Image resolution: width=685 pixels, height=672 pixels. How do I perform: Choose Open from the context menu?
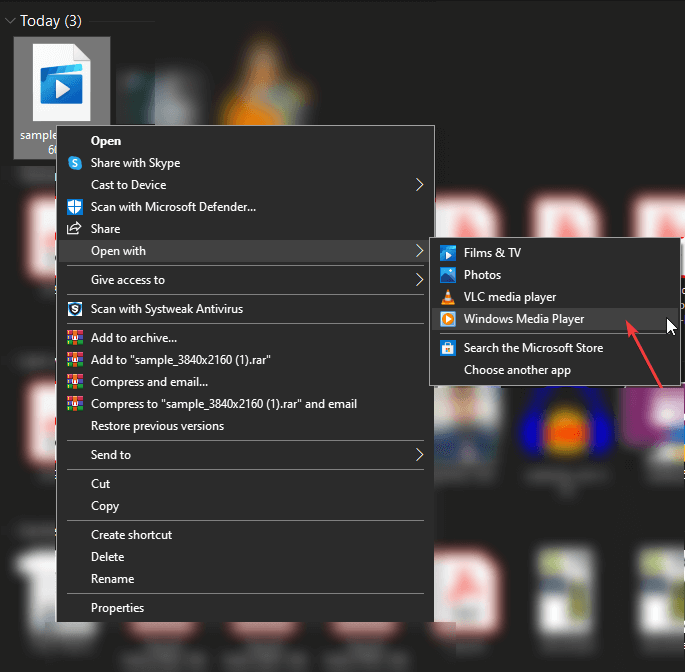[246, 141]
